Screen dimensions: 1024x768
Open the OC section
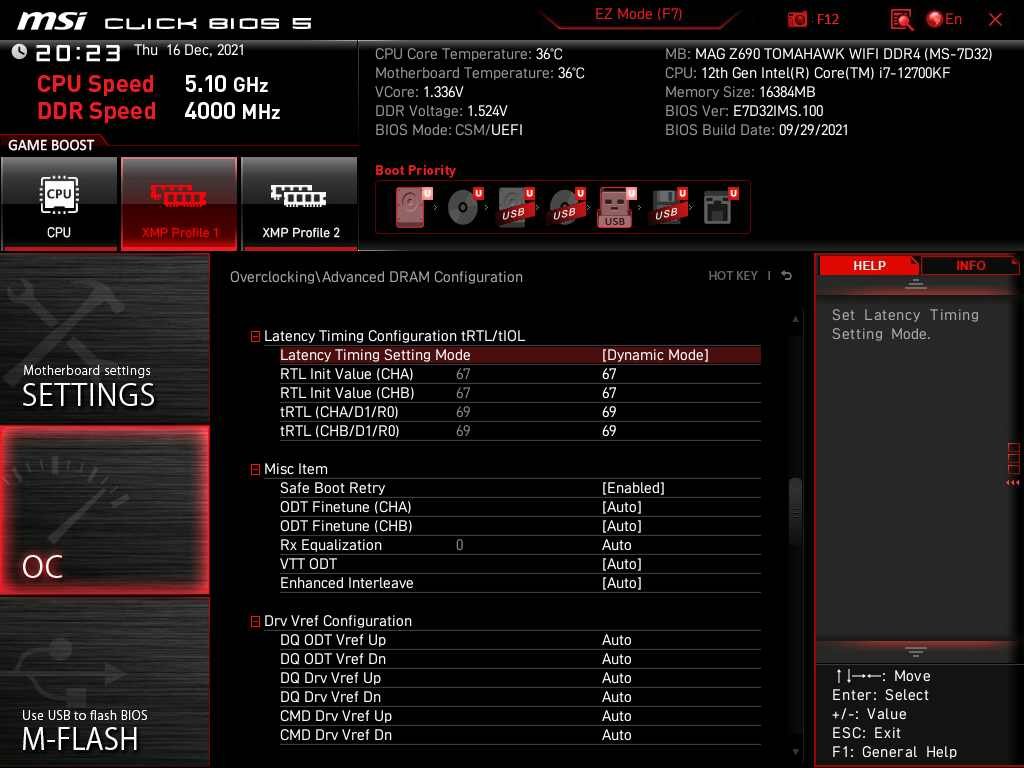tap(104, 510)
